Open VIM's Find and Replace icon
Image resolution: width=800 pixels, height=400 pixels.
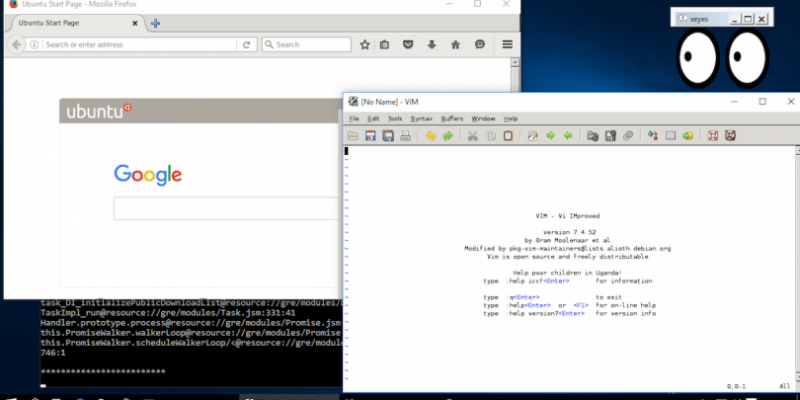[x=533, y=136]
